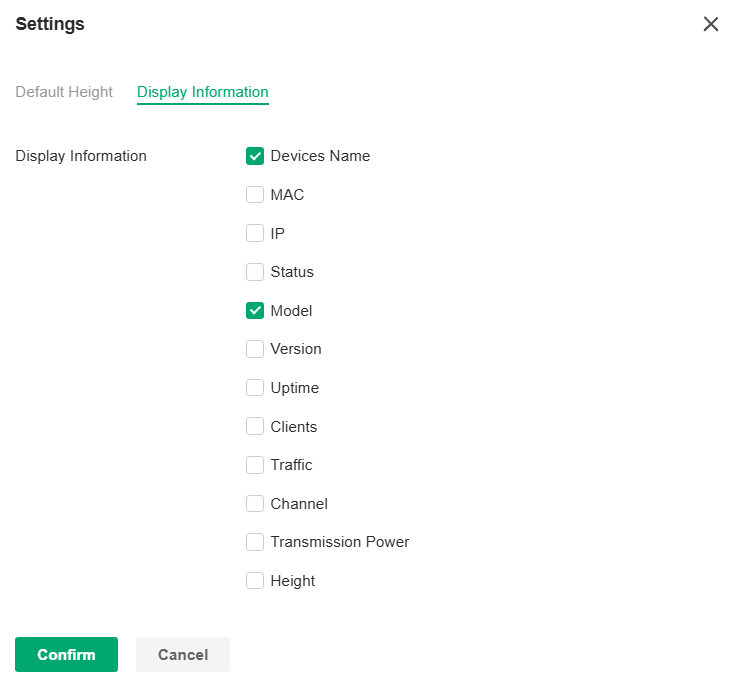The width and height of the screenshot is (732, 680).
Task: Enable the Version checkbox
Action: click(255, 349)
